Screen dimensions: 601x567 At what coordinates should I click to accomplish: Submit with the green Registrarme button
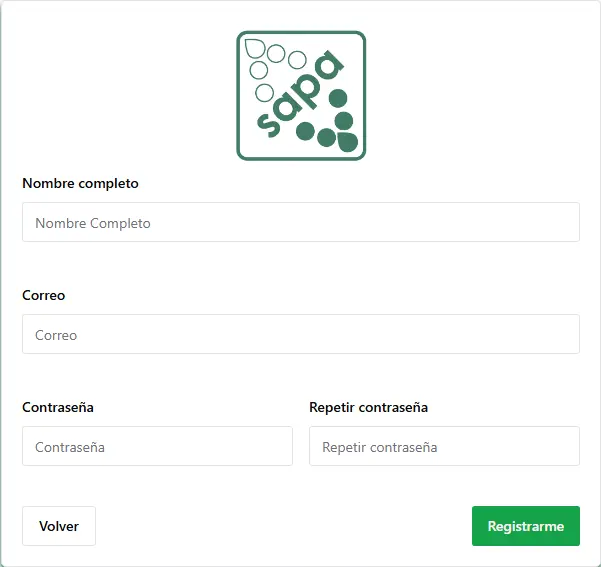click(525, 526)
